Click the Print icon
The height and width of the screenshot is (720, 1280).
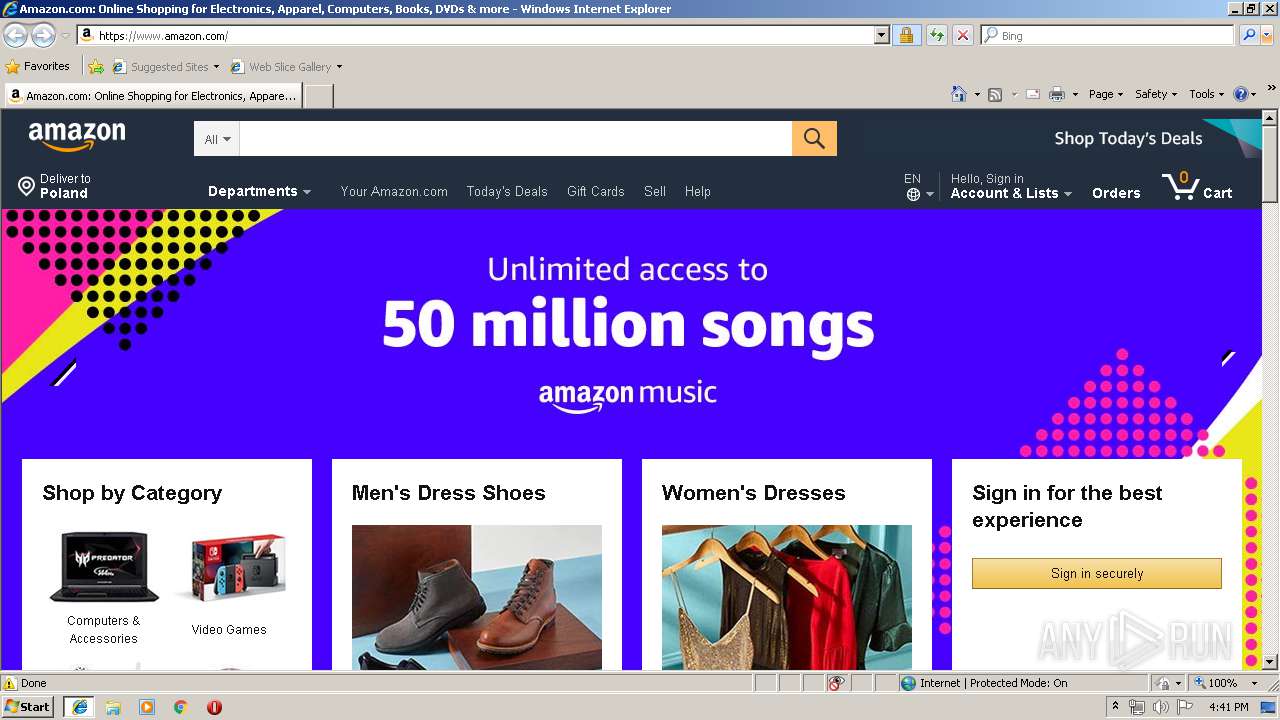pos(1057,94)
